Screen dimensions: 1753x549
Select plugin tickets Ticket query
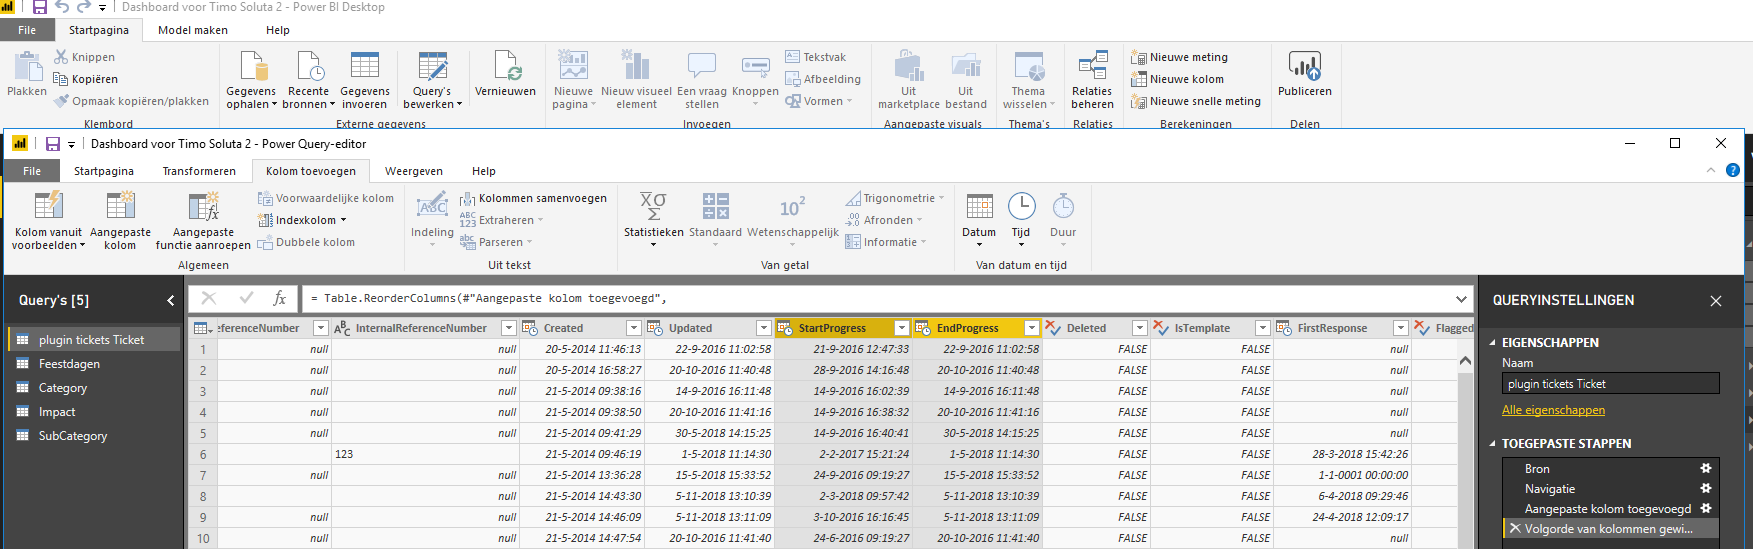tap(94, 340)
